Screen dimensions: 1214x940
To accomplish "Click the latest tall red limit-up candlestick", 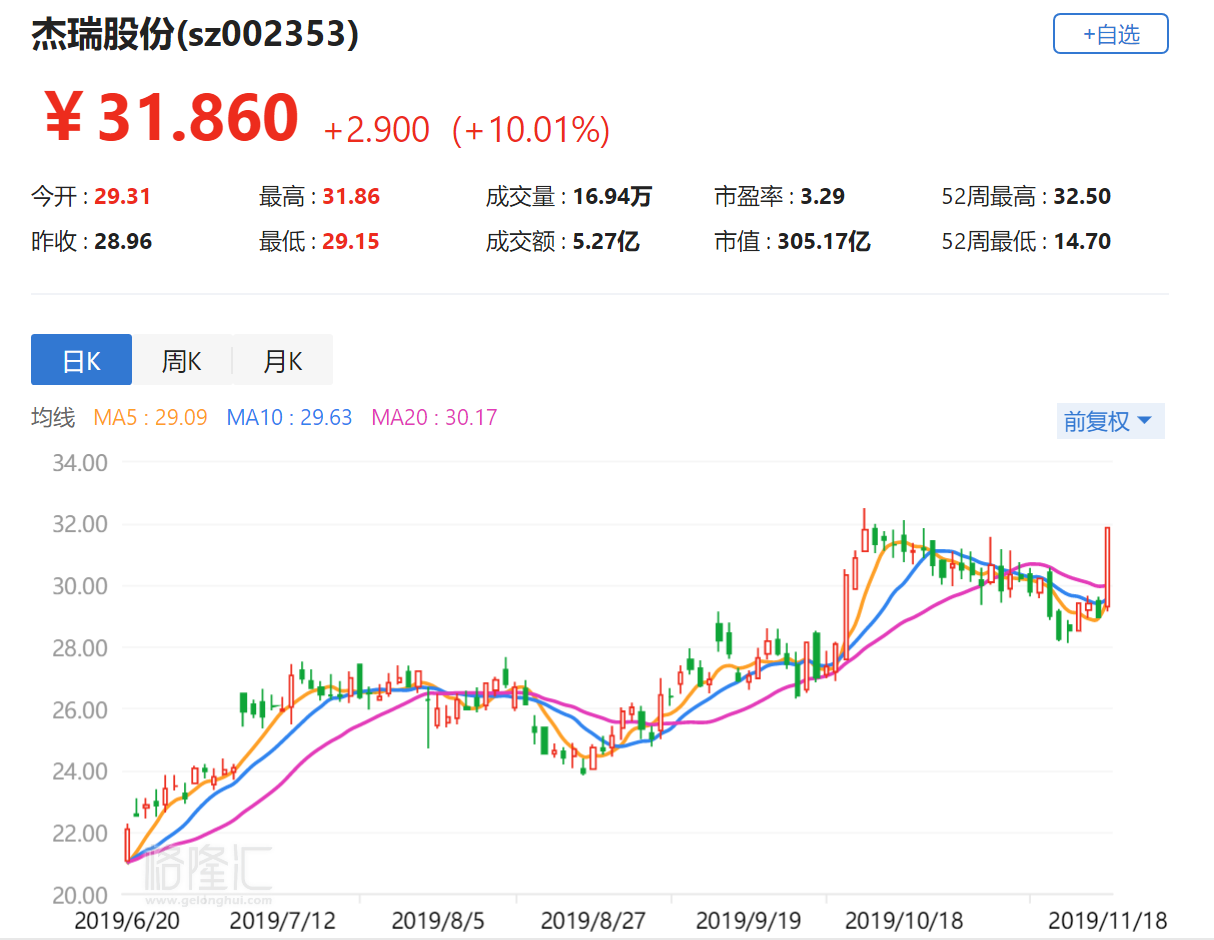I will [x=1108, y=567].
